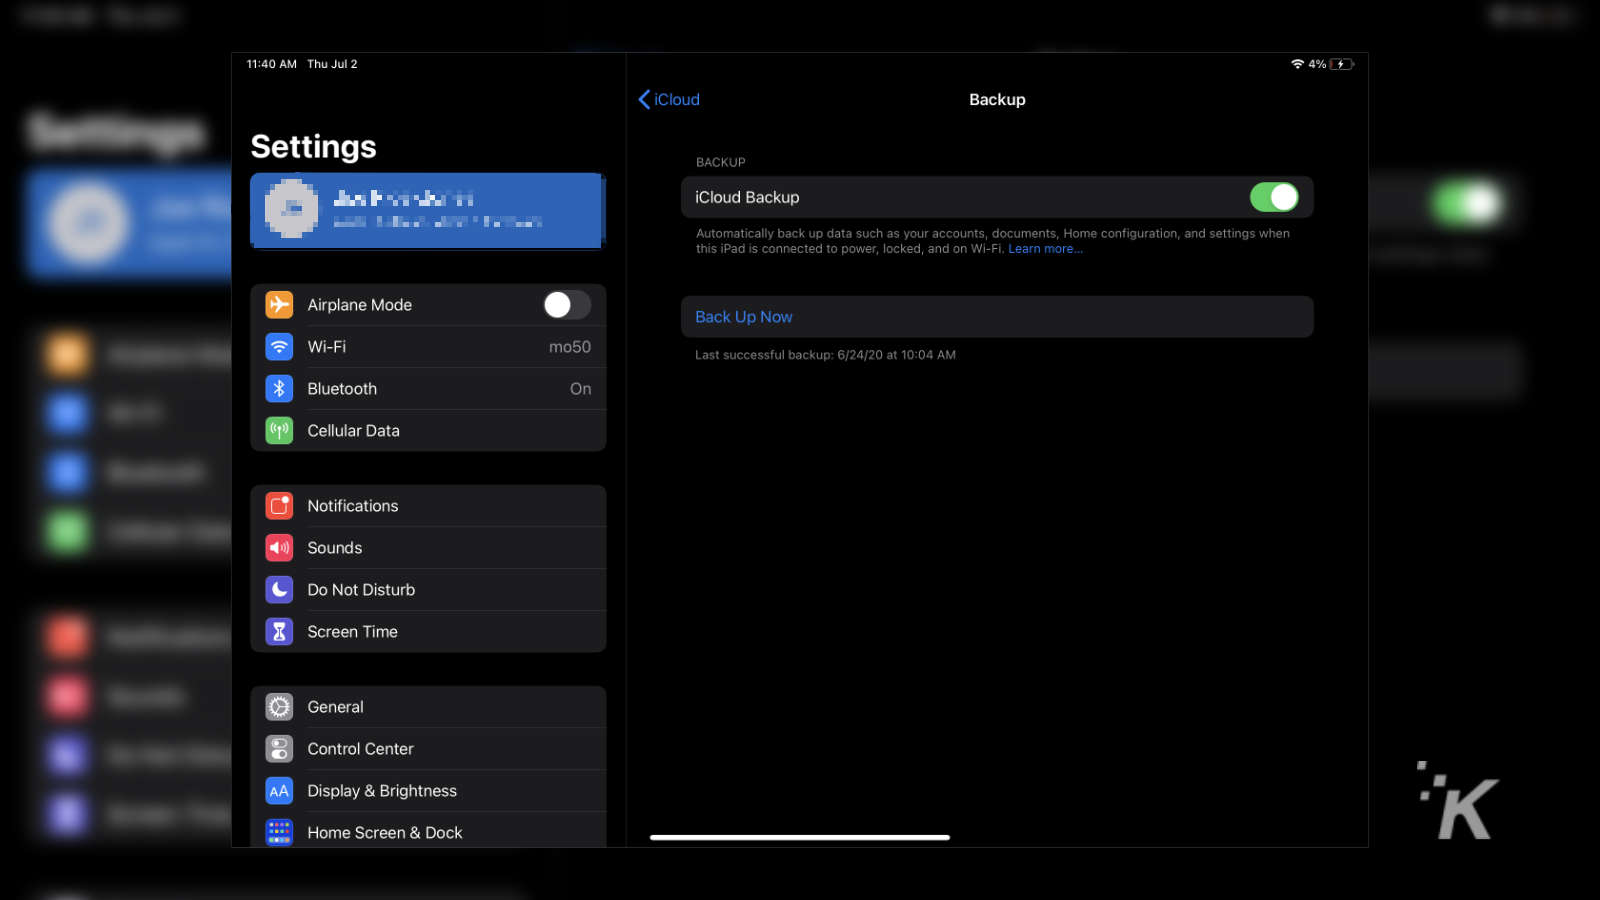Tap the 4% battery percentage

pos(1317,64)
